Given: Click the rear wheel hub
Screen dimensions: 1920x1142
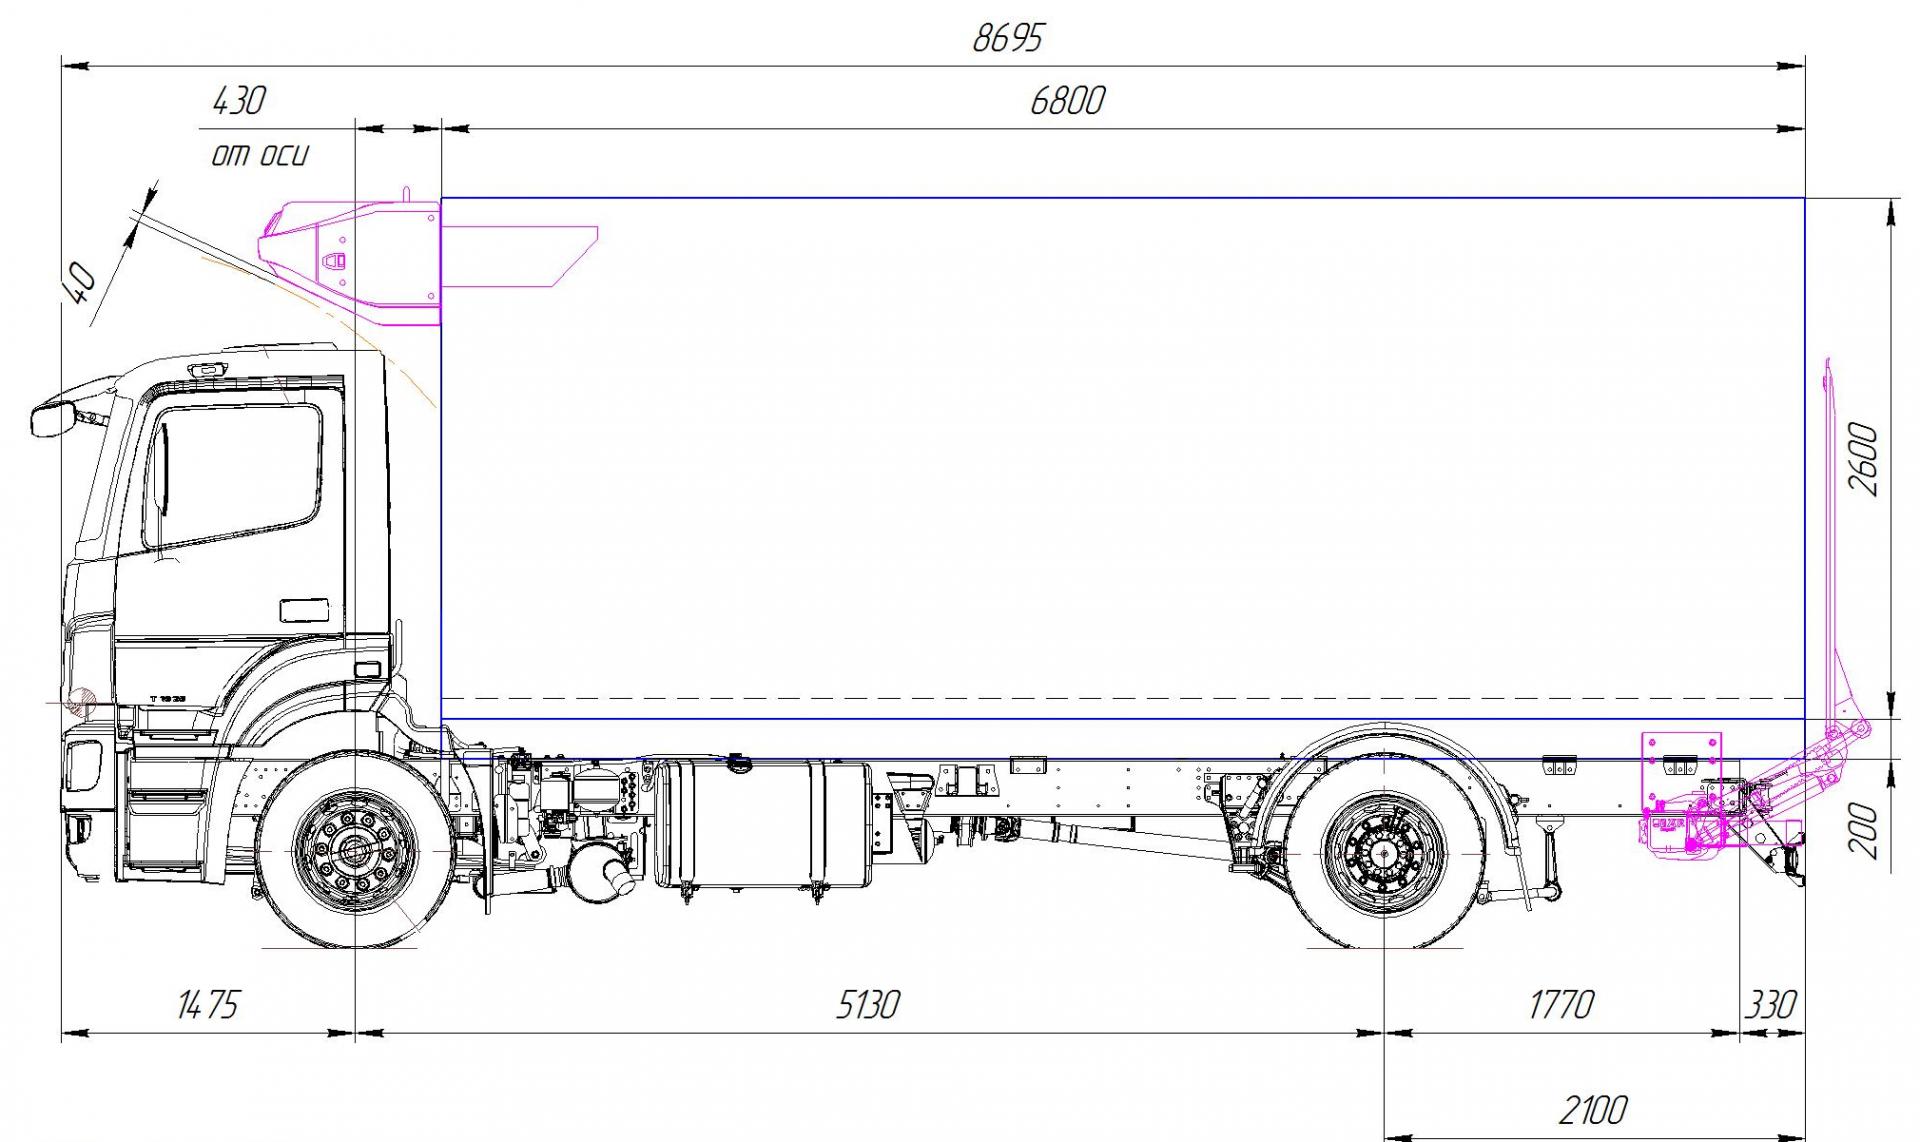Looking at the screenshot, I should tap(1385, 853).
